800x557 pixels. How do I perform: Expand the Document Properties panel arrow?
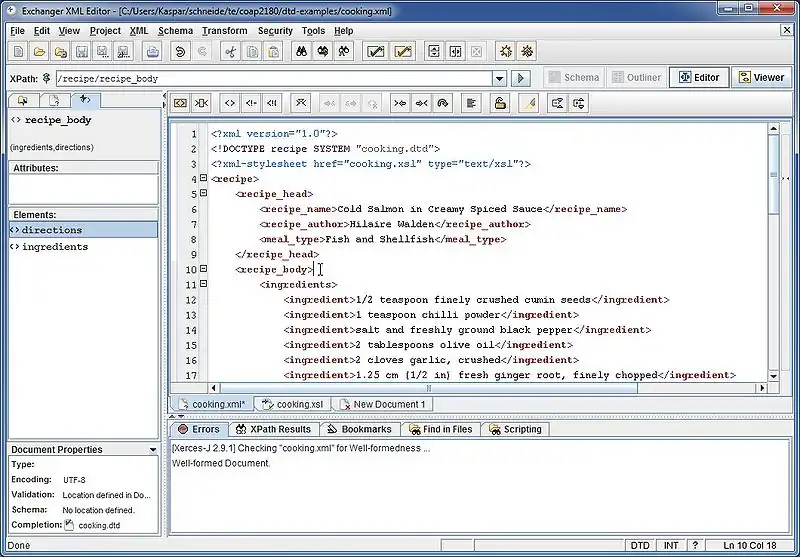(x=152, y=450)
